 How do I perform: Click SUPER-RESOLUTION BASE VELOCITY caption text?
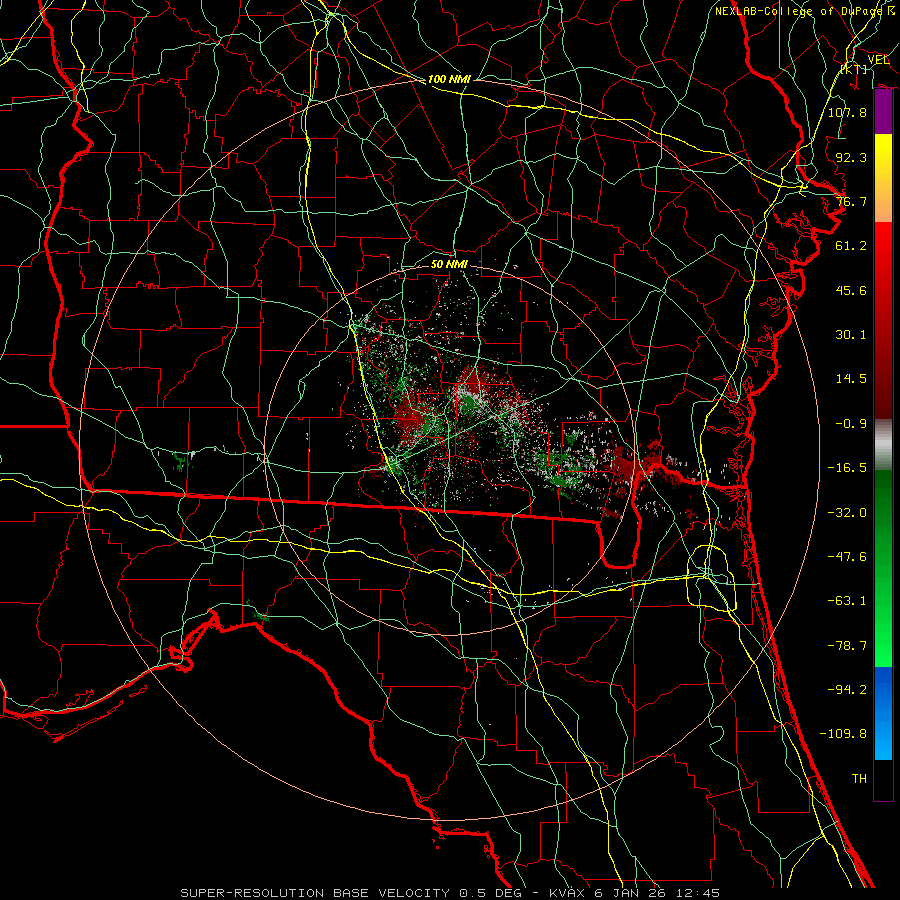tap(315, 893)
